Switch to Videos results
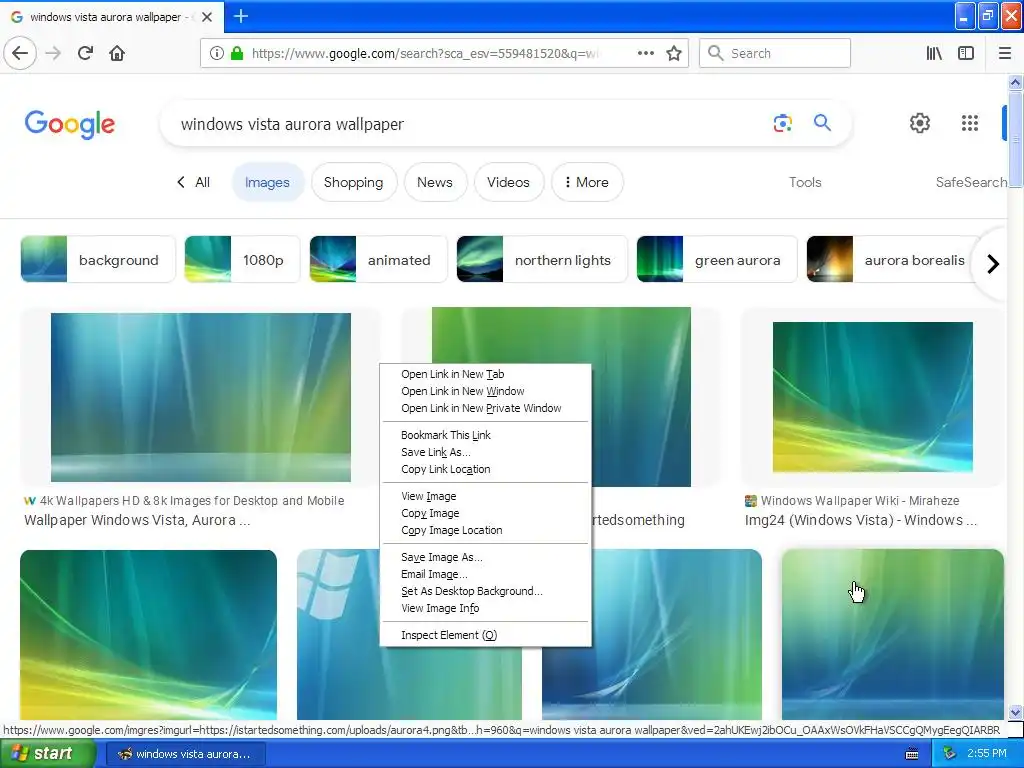Viewport: 1024px width, 768px height. click(508, 182)
